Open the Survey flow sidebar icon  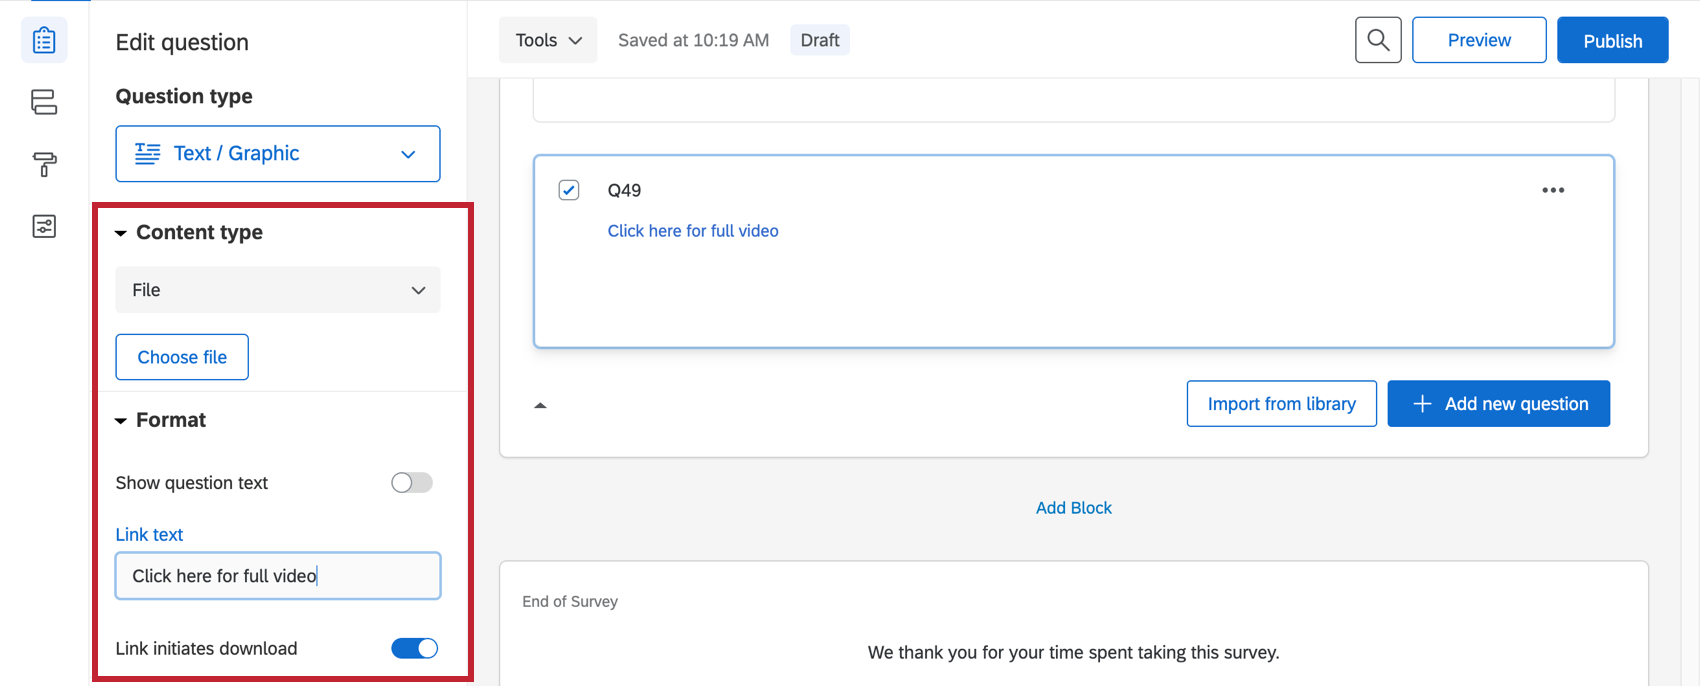tap(44, 102)
